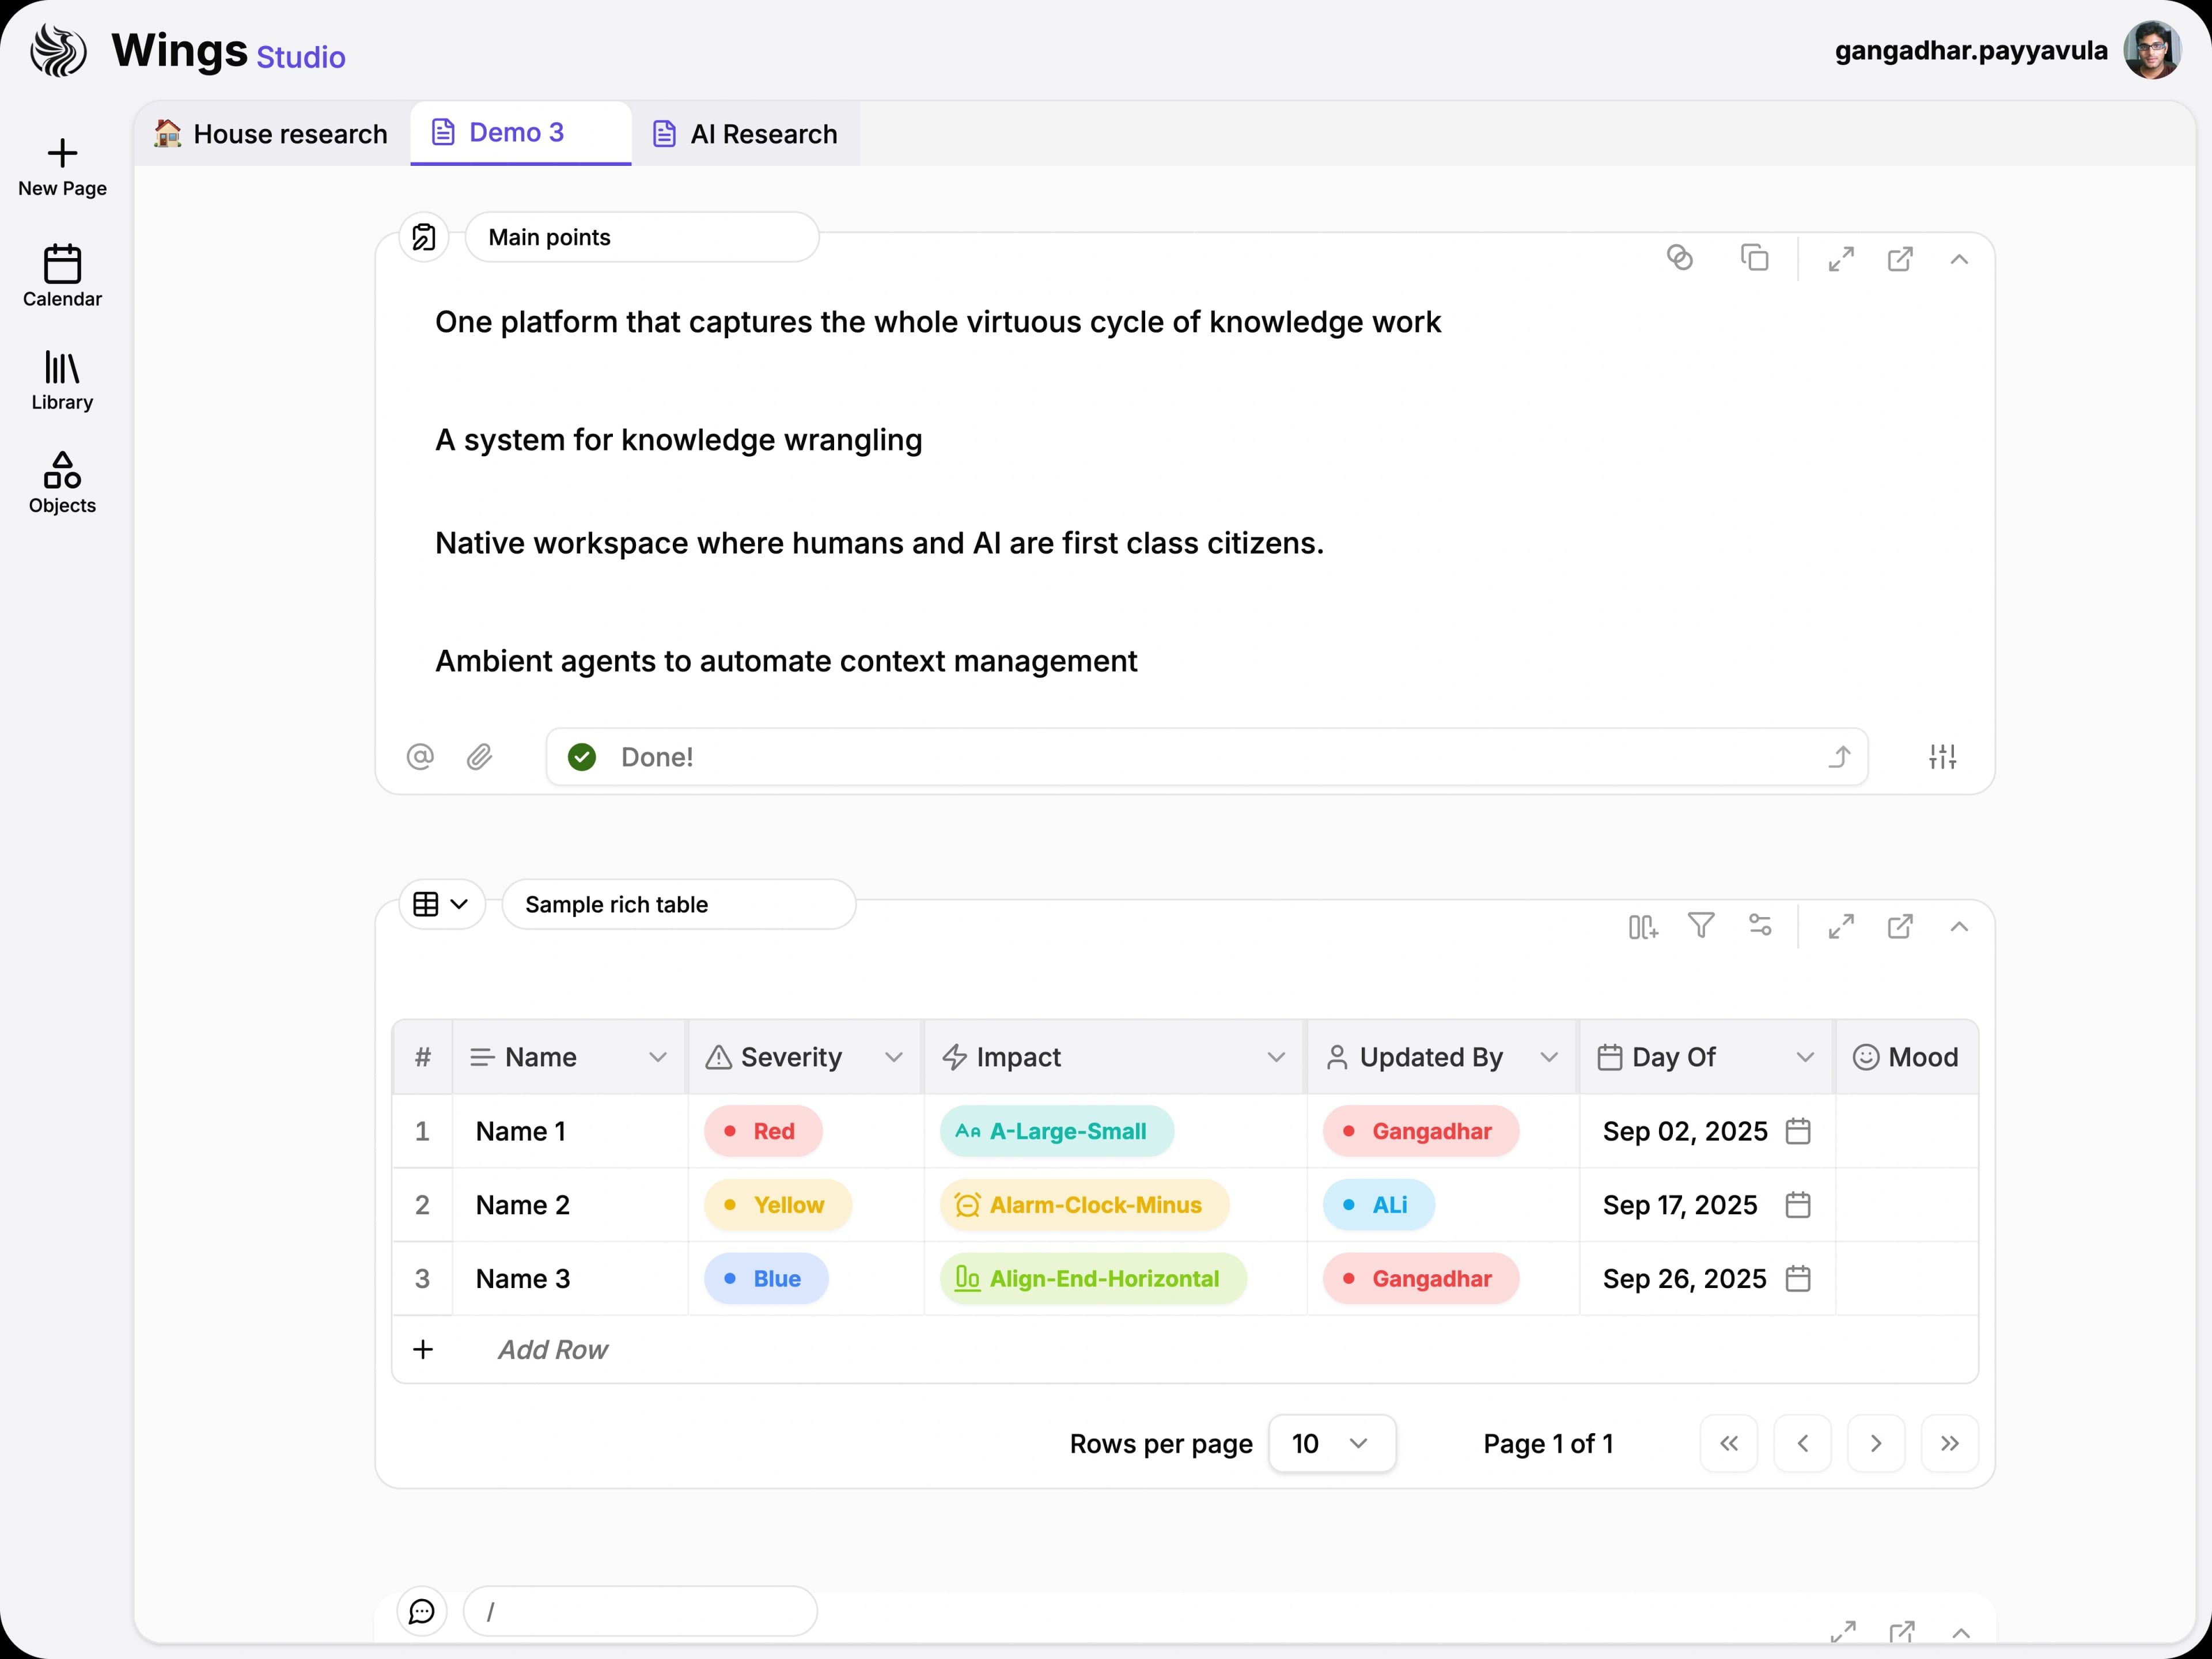Click the attachment paperclip in Main points block
The width and height of the screenshot is (2212, 1659).
pyautogui.click(x=480, y=757)
